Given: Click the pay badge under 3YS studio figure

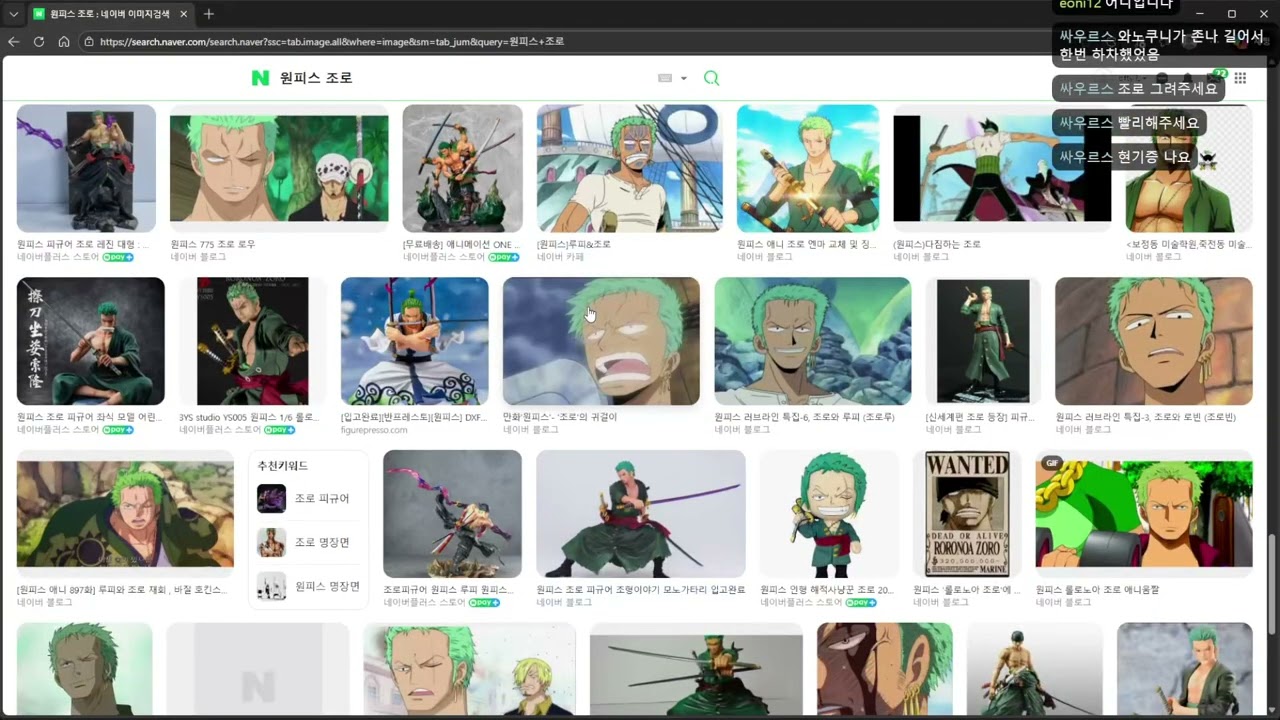Looking at the screenshot, I should (x=279, y=430).
